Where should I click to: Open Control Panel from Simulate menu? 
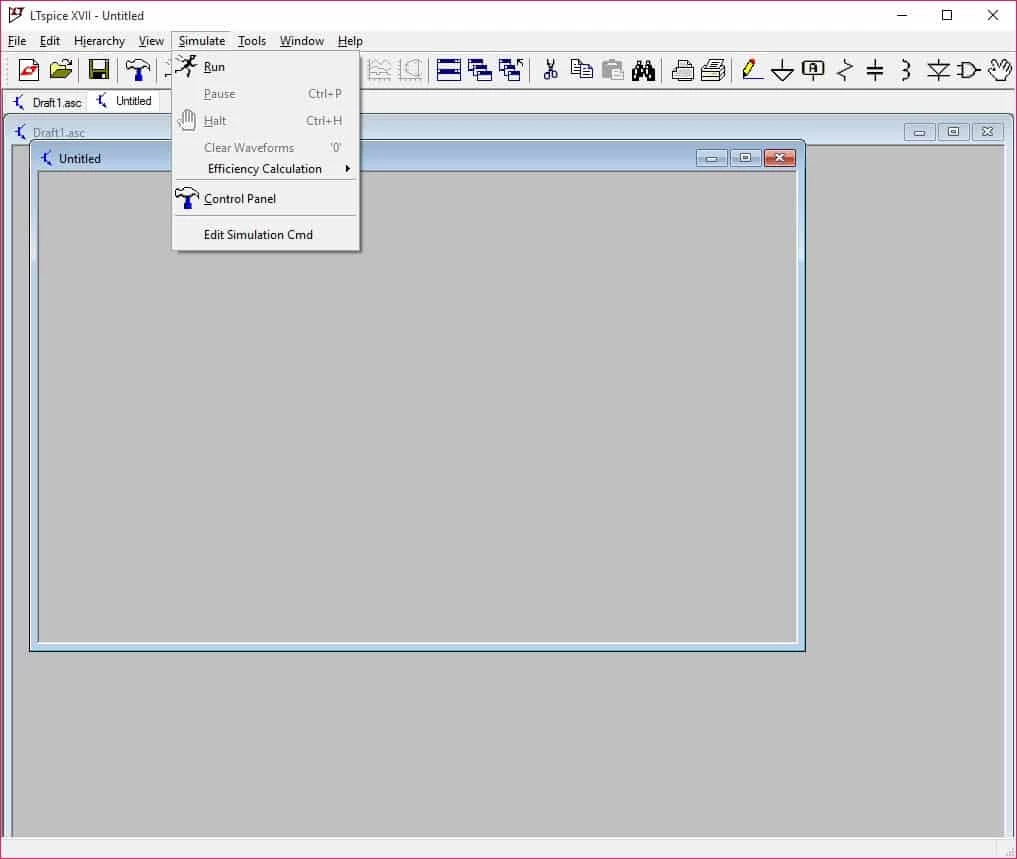240,199
